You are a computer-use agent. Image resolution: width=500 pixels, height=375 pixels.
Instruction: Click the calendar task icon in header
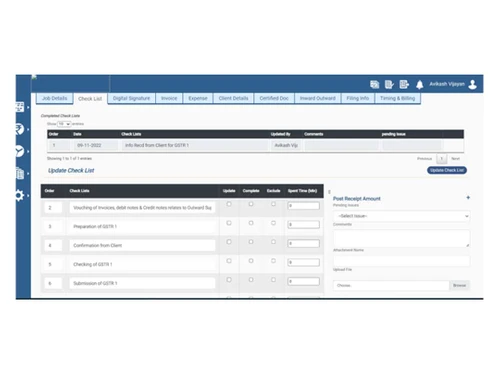(x=374, y=84)
